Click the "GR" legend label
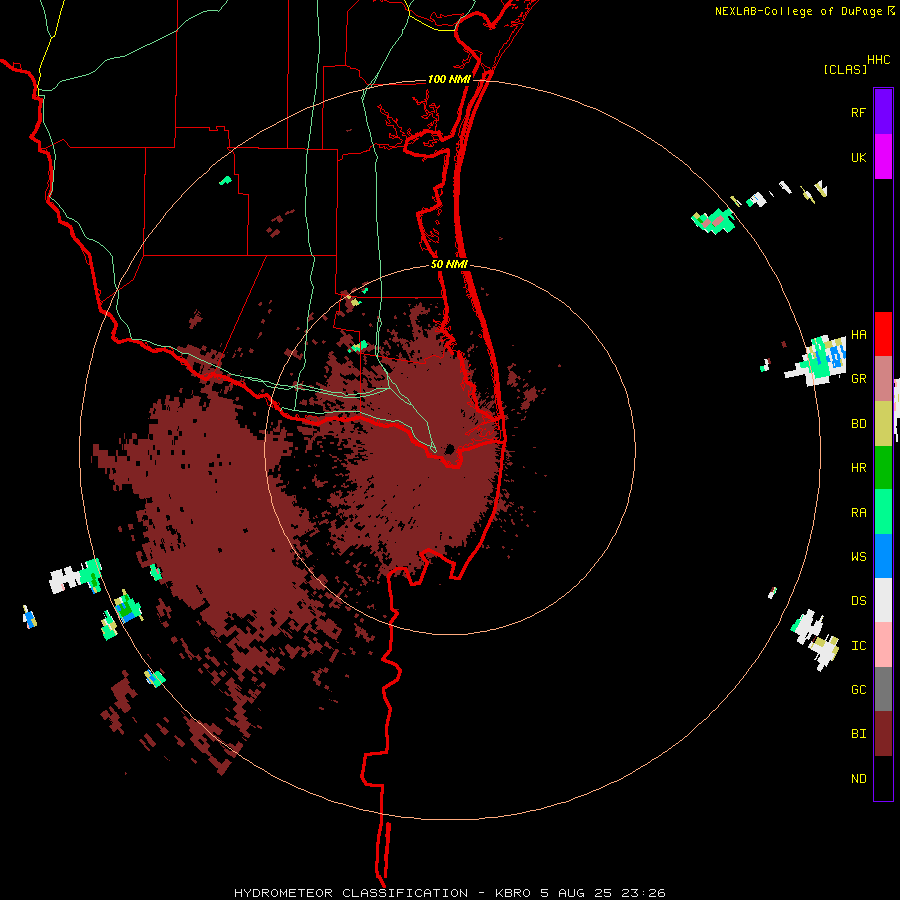 [858, 379]
